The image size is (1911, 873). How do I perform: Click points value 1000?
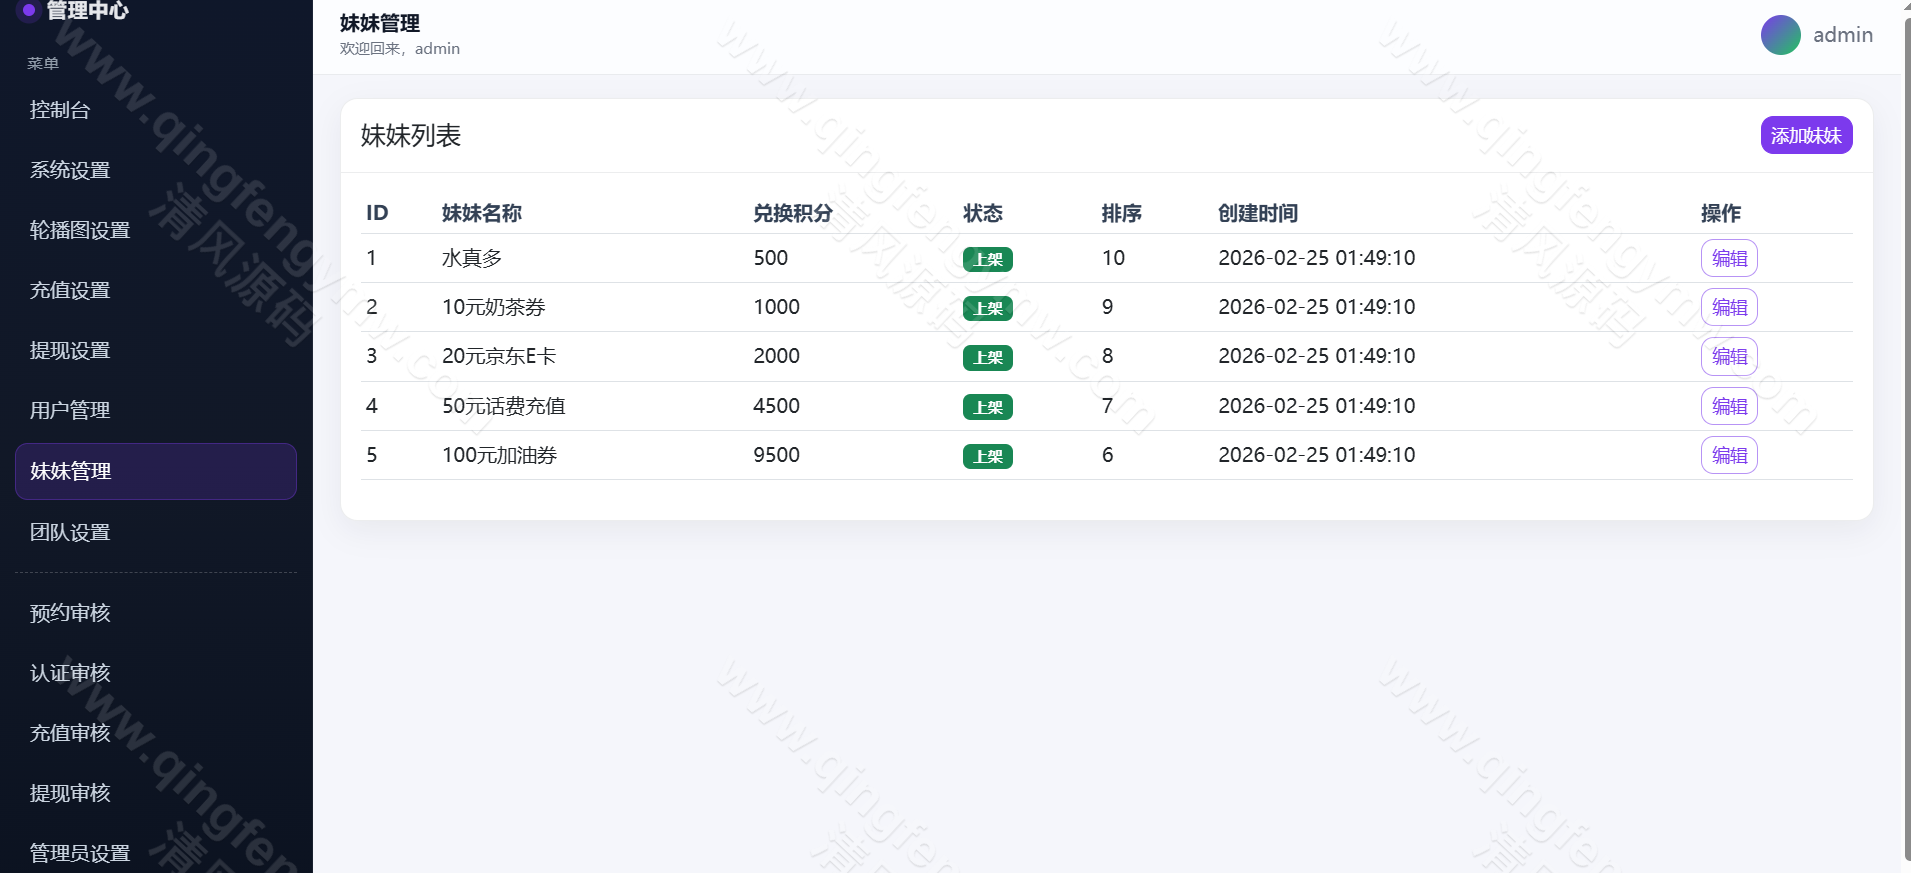coord(777,307)
